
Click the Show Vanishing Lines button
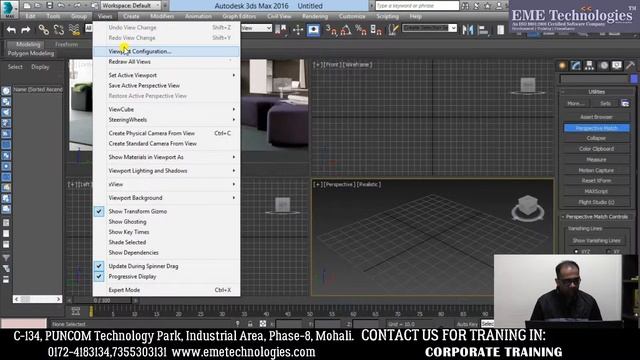click(x=596, y=240)
